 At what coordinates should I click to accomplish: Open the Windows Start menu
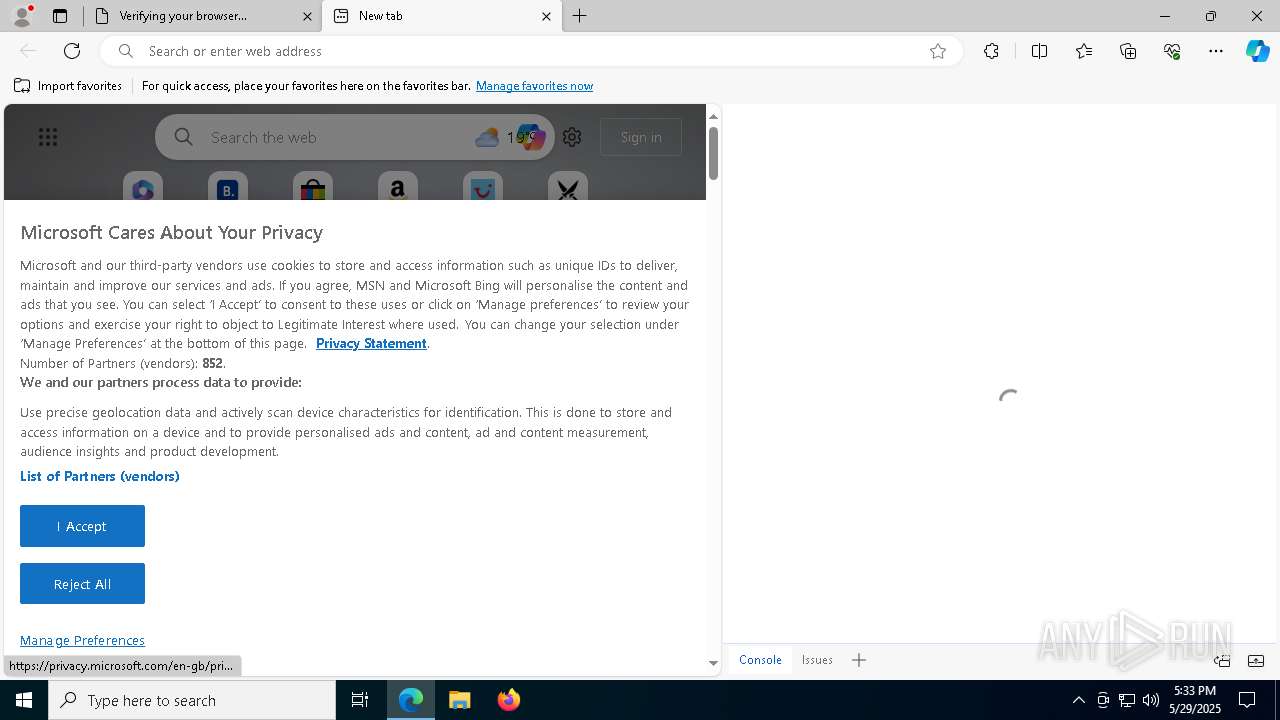24,700
